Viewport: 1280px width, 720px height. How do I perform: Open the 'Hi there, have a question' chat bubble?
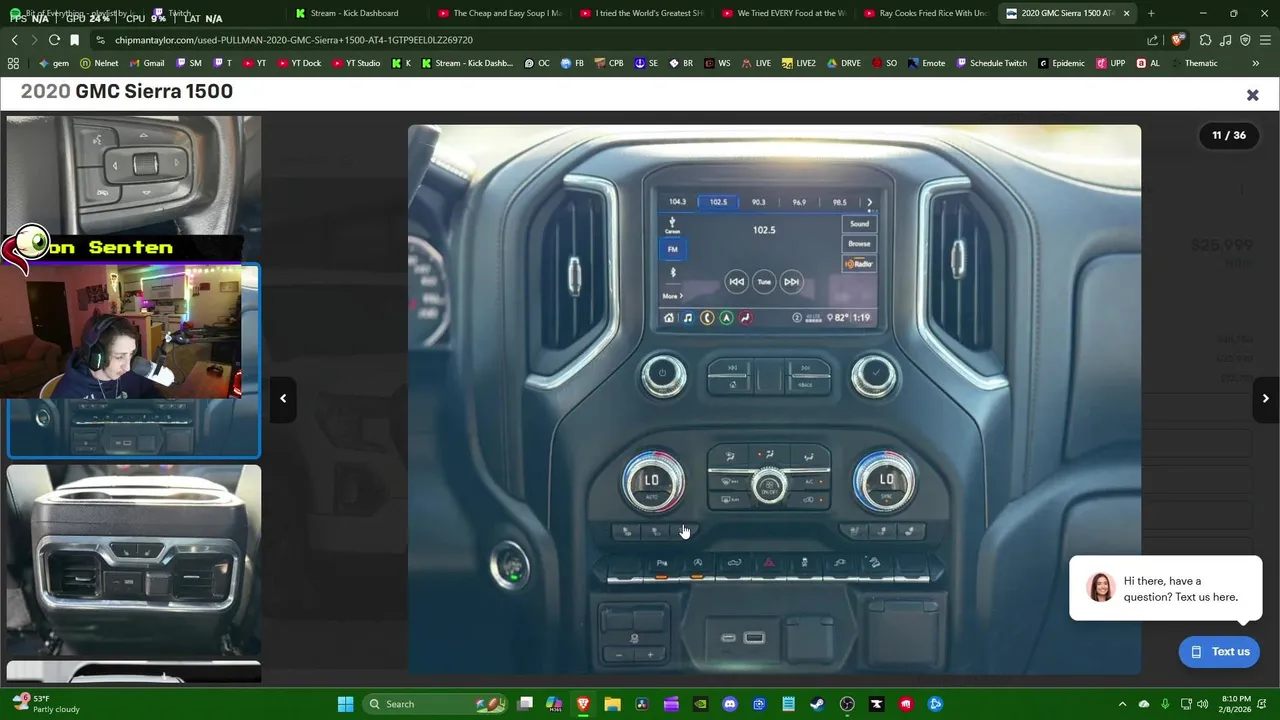click(1165, 588)
